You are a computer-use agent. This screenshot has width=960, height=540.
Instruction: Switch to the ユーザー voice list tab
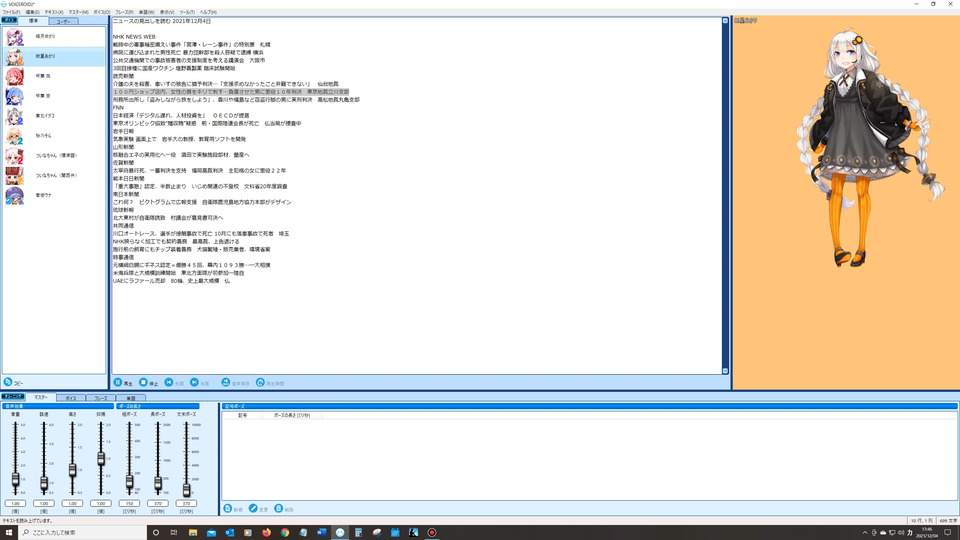[x=63, y=21]
